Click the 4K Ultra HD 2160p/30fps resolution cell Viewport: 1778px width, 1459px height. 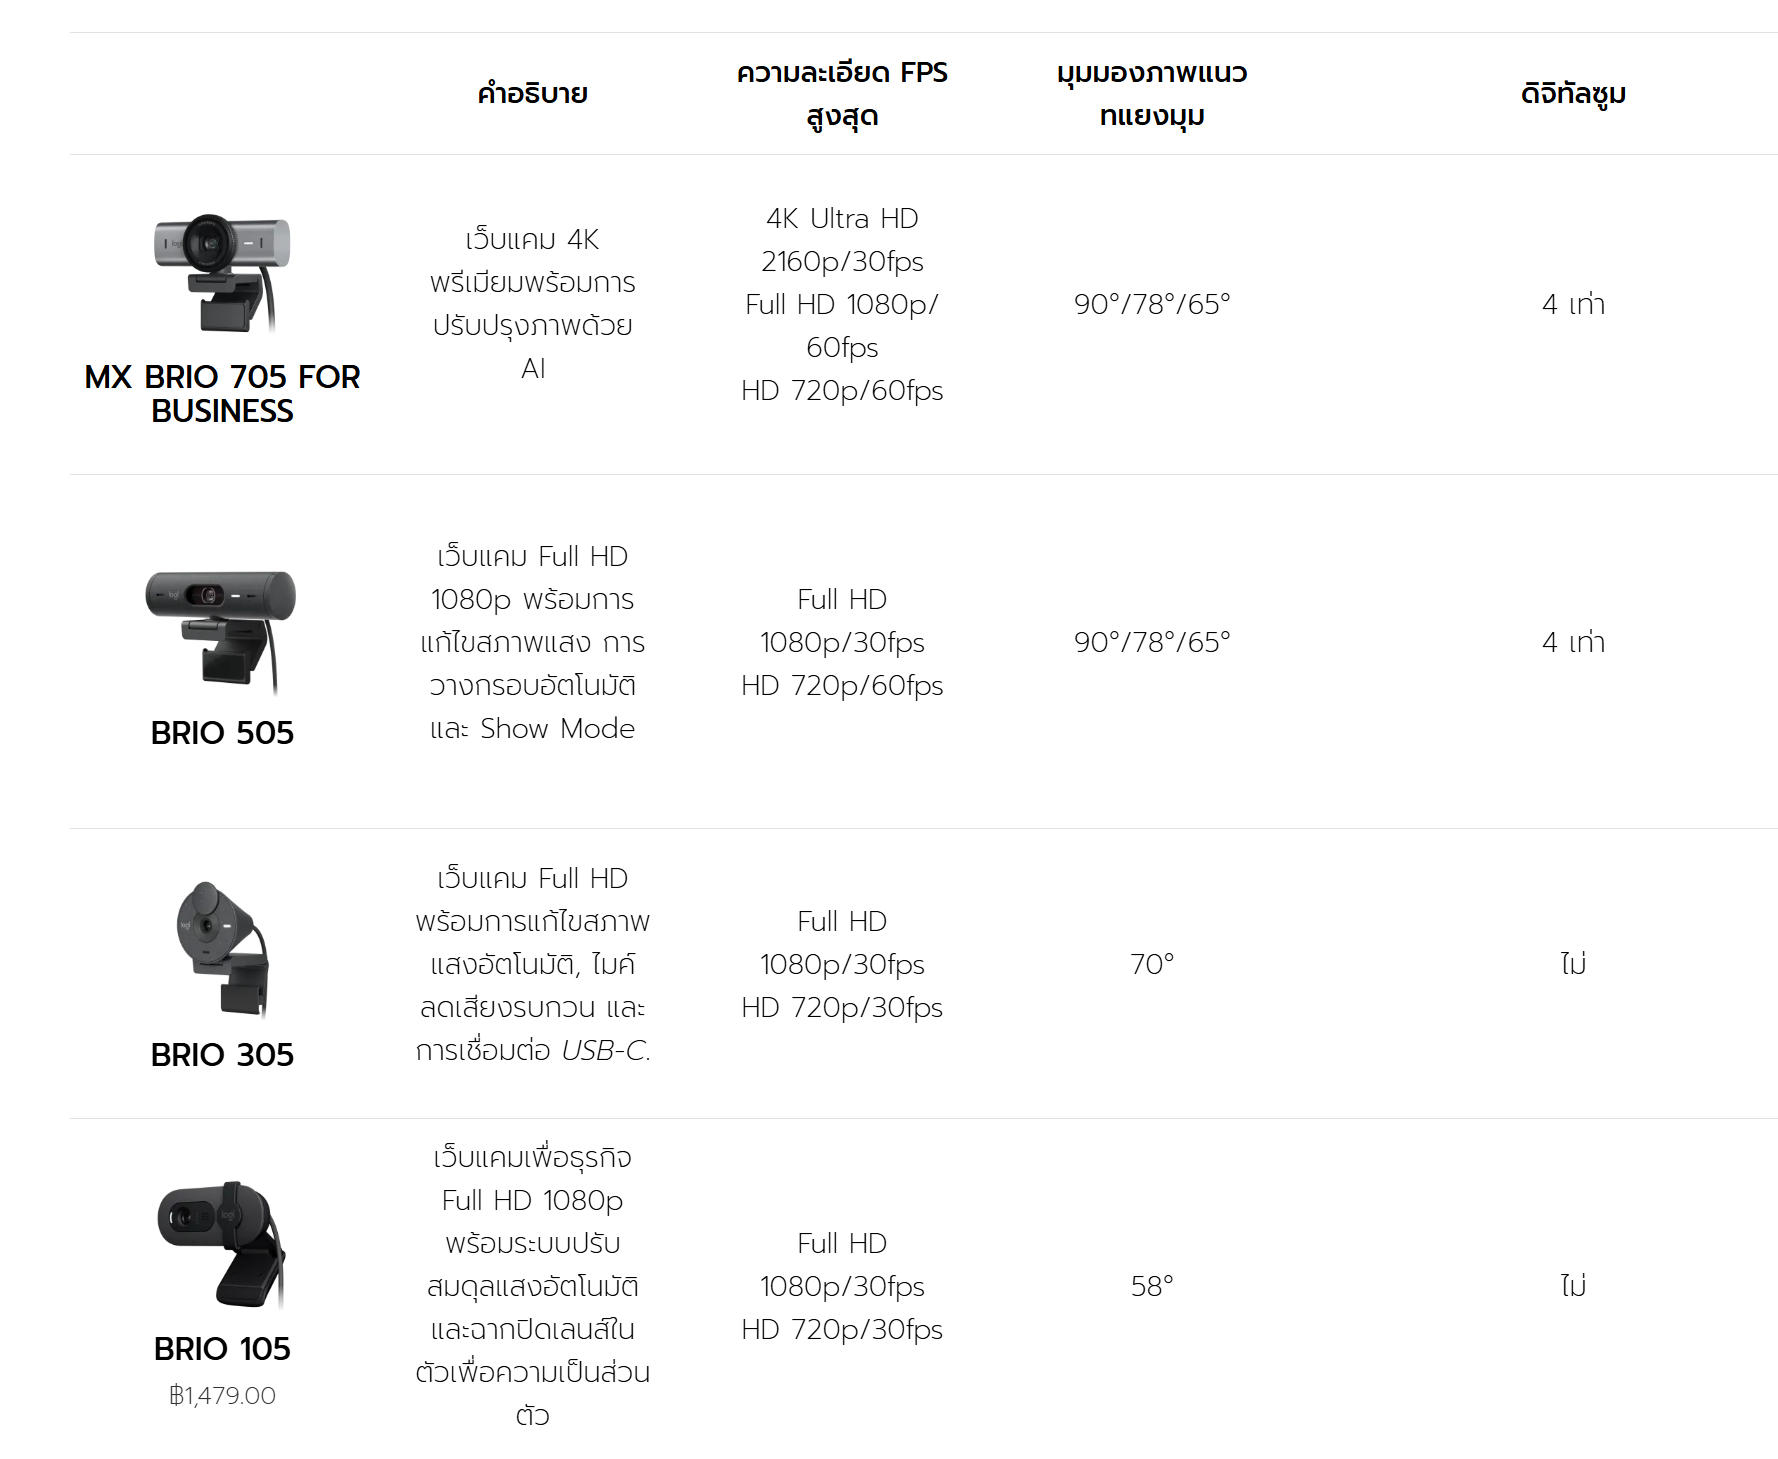[x=842, y=240]
